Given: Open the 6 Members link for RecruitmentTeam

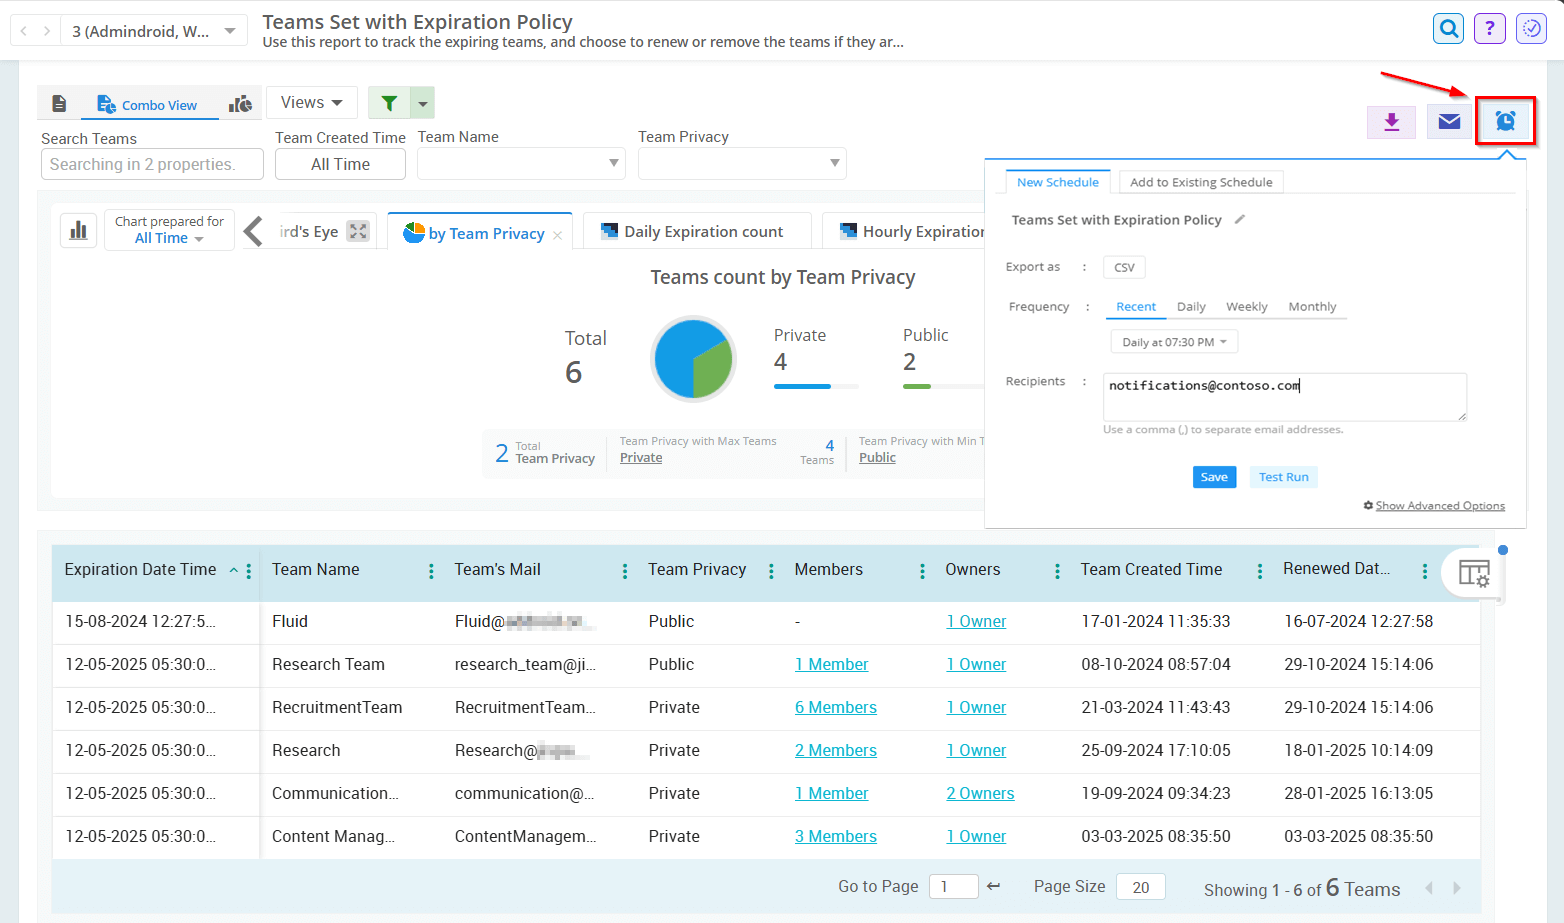Looking at the screenshot, I should pyautogui.click(x=836, y=708).
